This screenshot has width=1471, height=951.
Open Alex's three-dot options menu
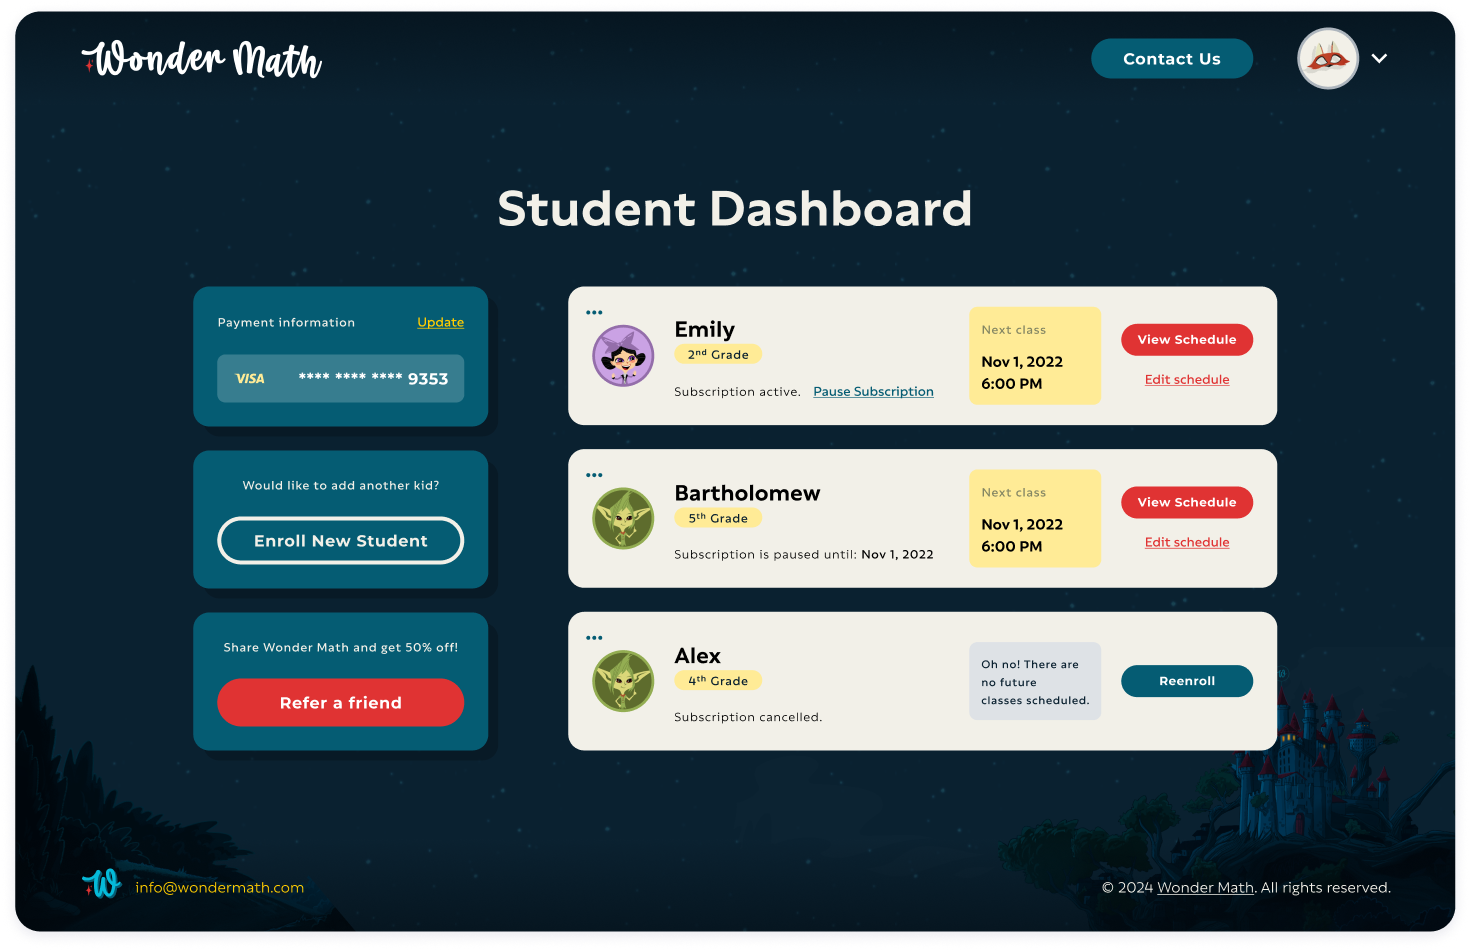594,638
